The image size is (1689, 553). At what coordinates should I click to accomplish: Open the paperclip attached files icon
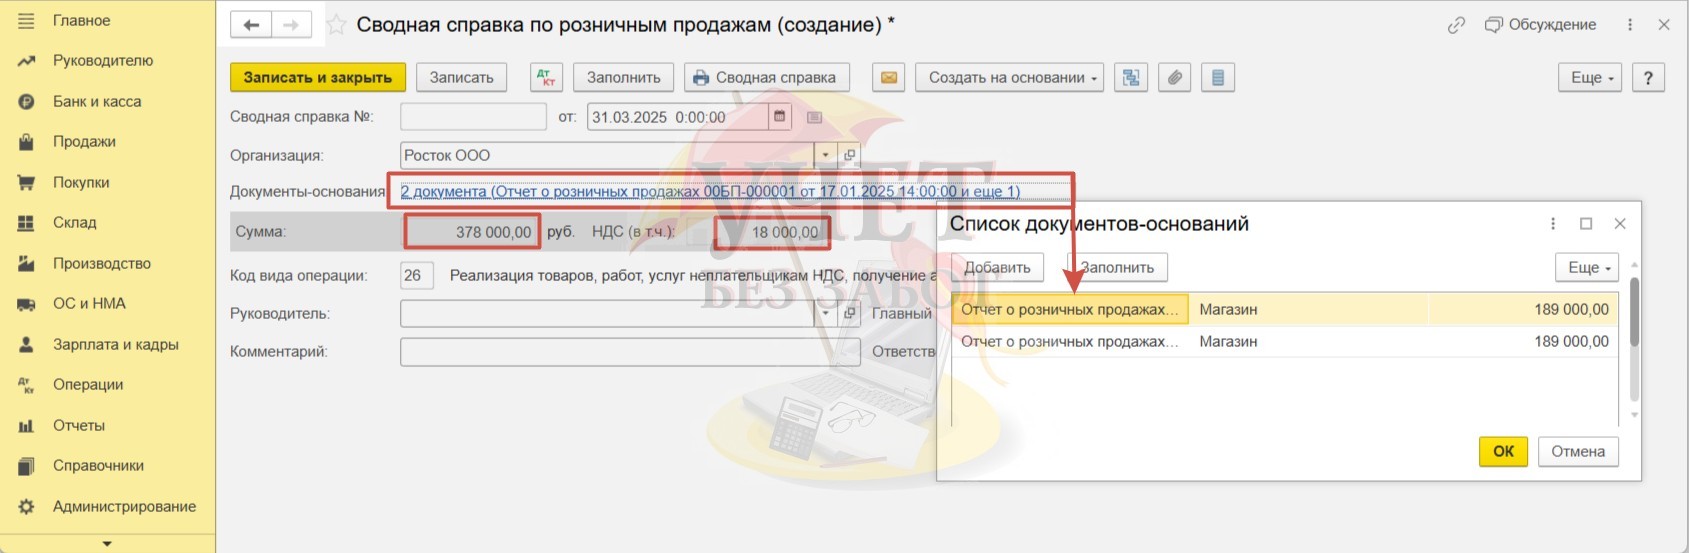point(1174,77)
